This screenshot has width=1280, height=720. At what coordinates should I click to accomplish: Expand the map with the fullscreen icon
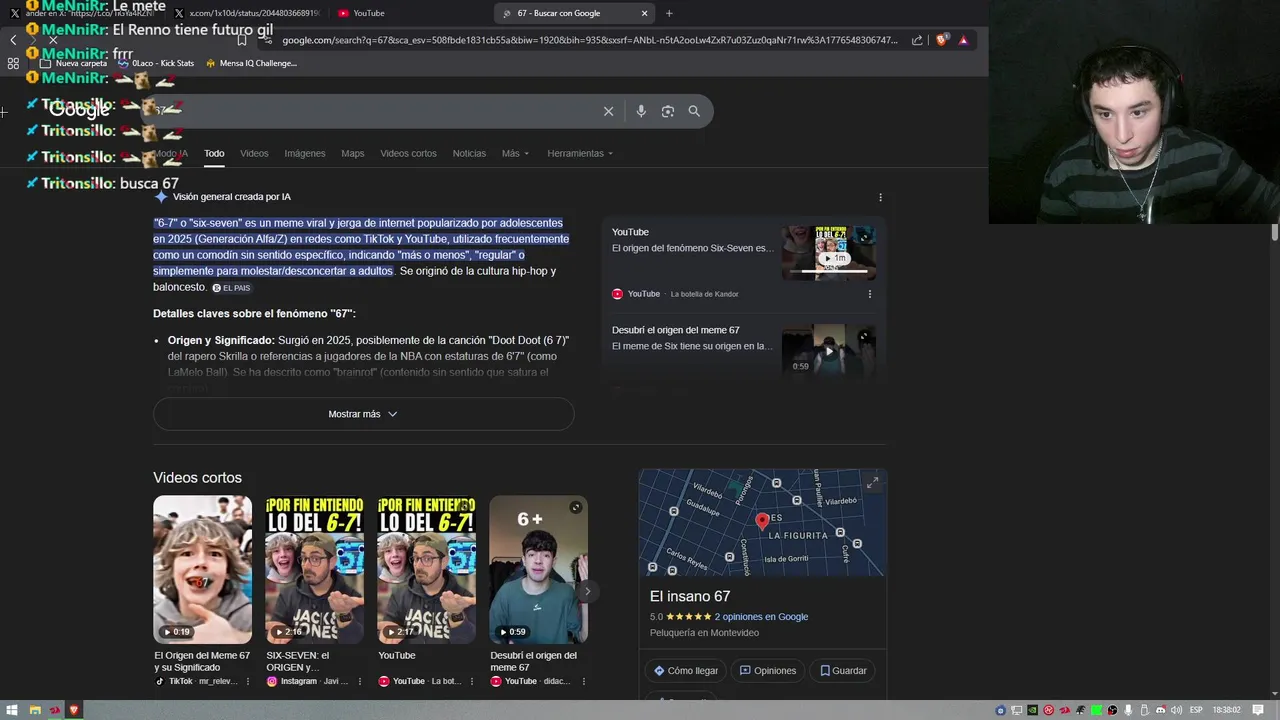[x=872, y=482]
